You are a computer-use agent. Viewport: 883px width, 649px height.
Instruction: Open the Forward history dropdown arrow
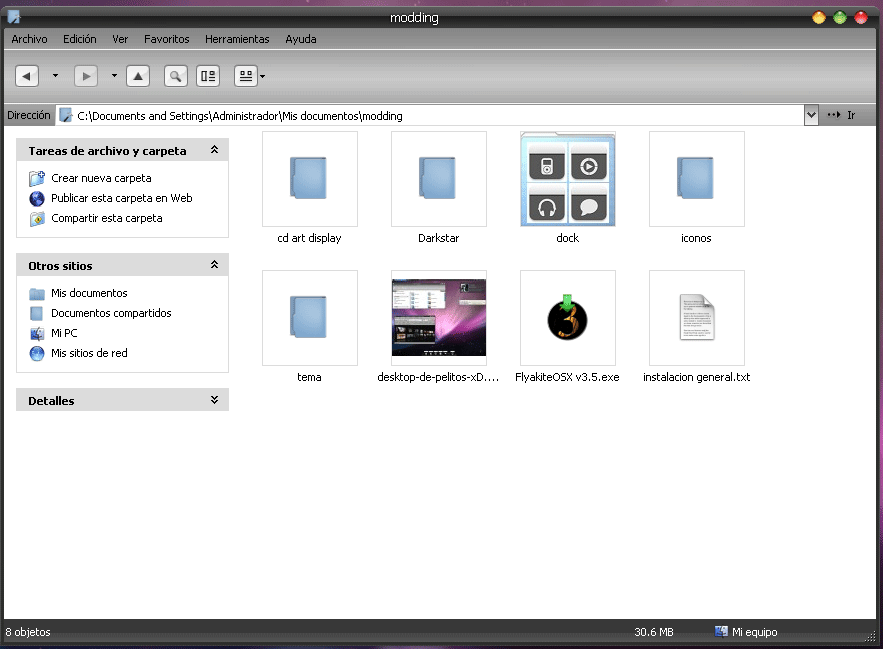click(x=114, y=75)
